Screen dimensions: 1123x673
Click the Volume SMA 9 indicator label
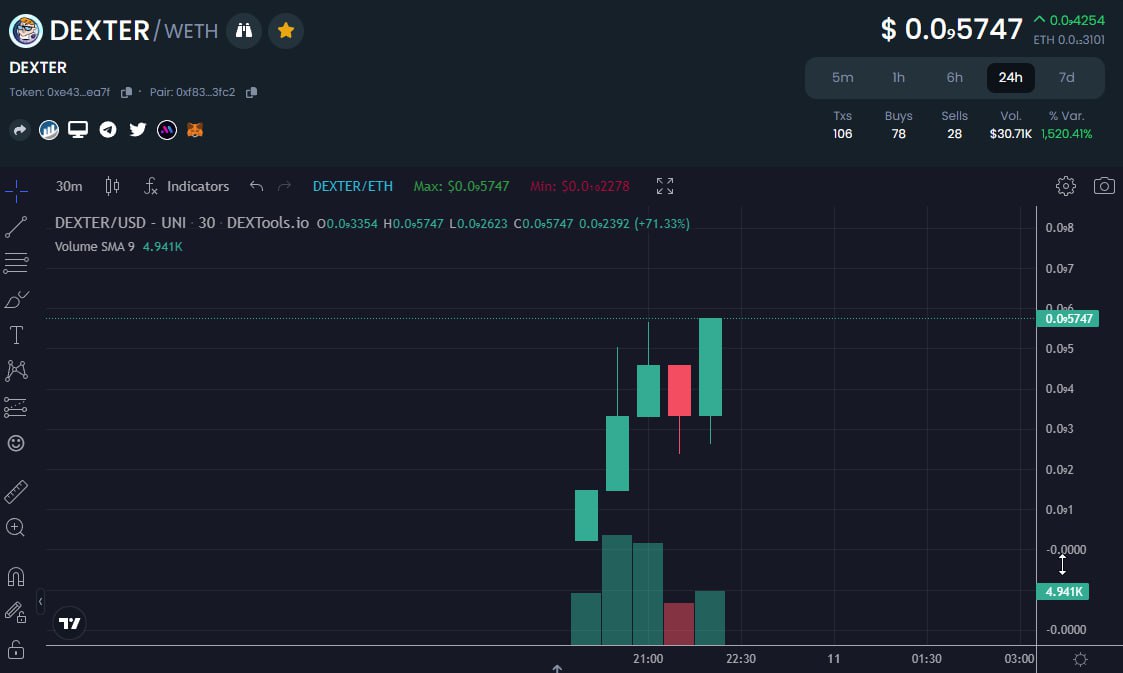coord(95,246)
